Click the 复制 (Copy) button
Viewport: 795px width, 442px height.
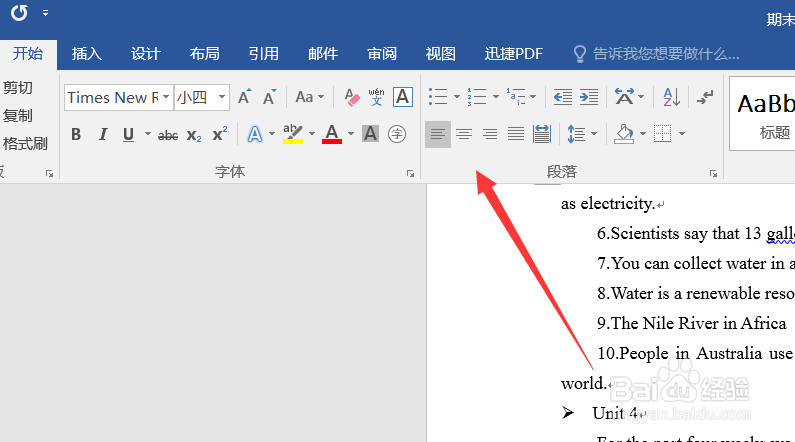point(17,116)
